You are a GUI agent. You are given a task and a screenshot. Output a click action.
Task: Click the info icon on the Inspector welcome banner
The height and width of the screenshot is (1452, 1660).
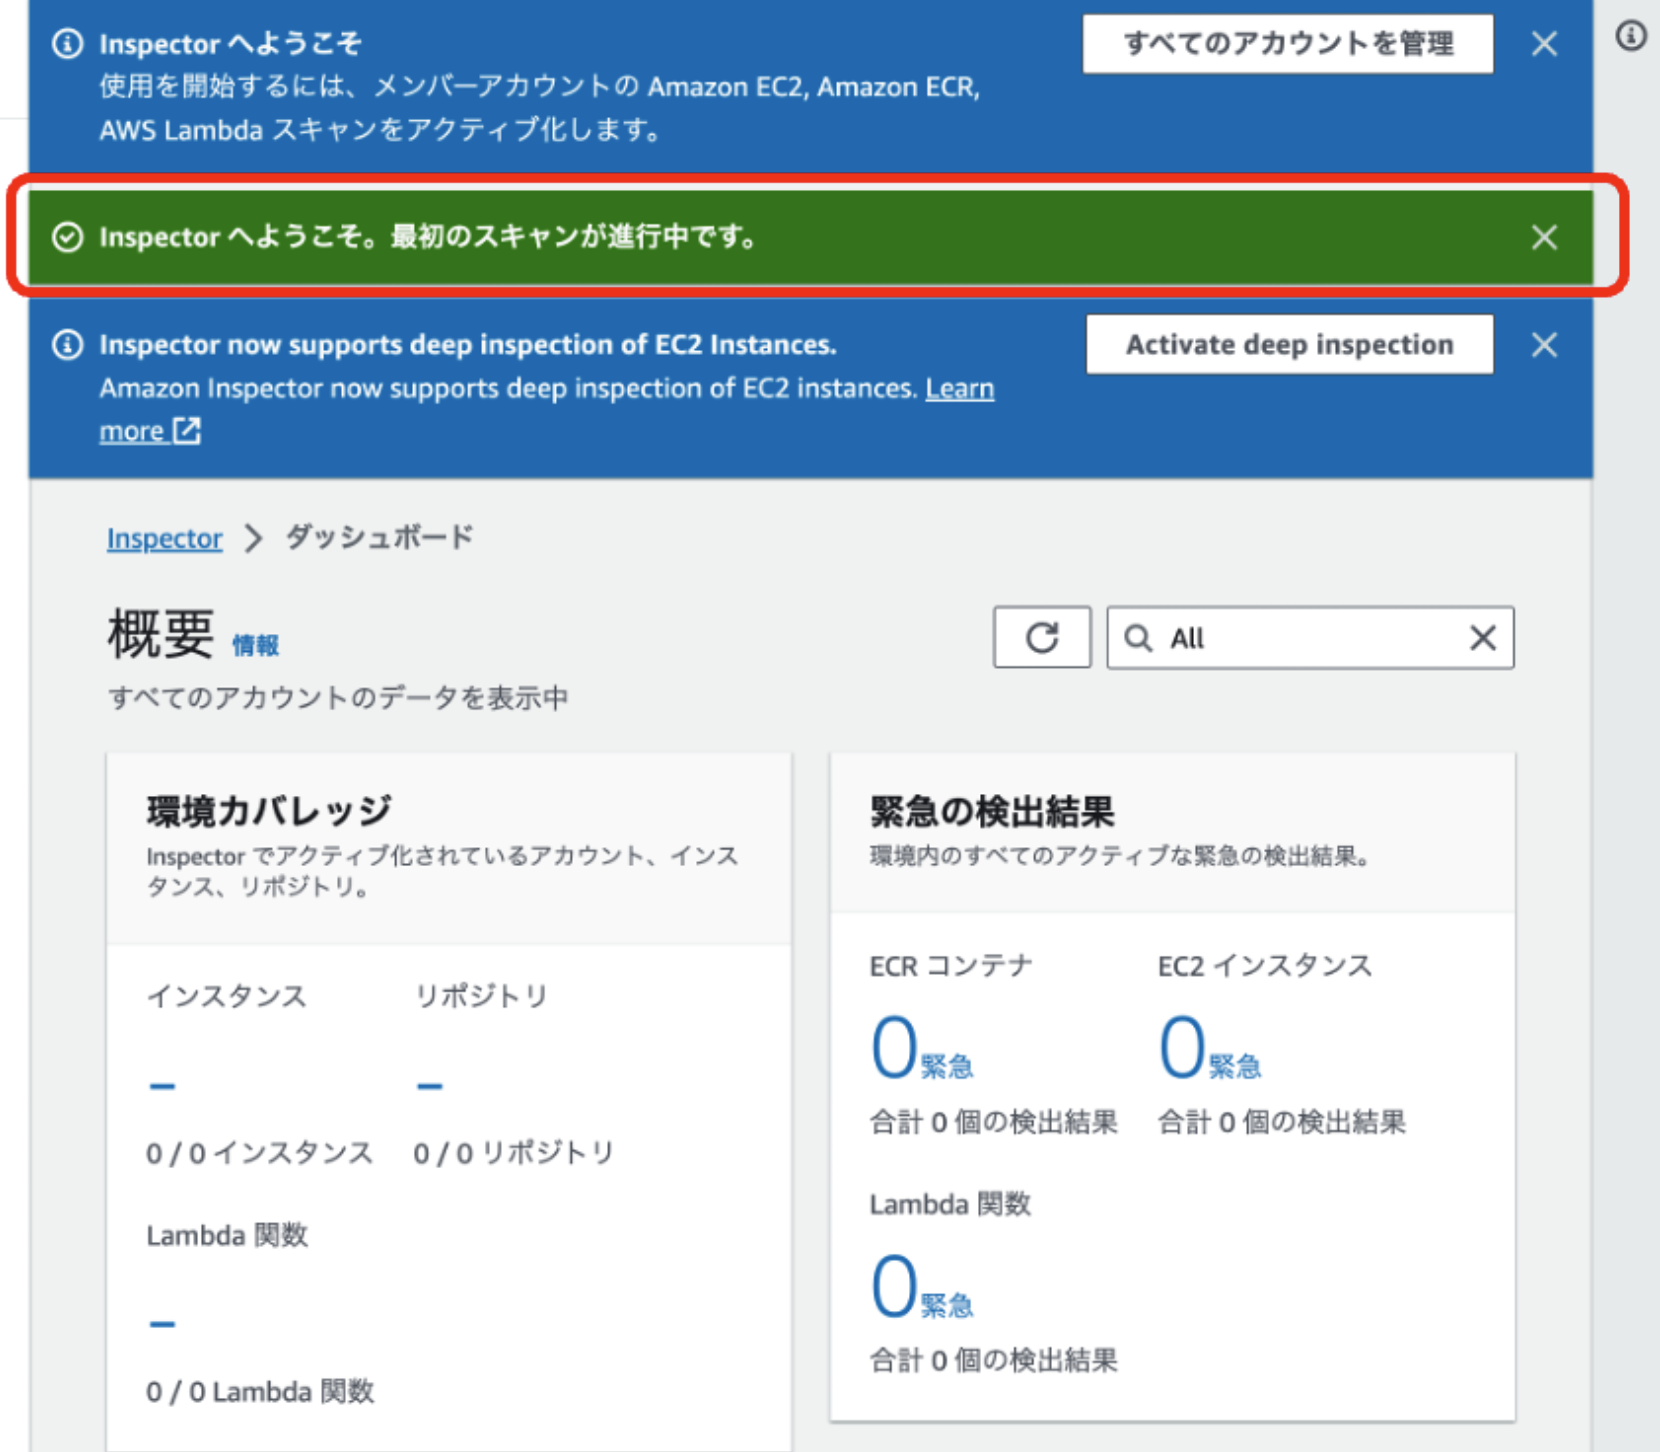click(68, 44)
